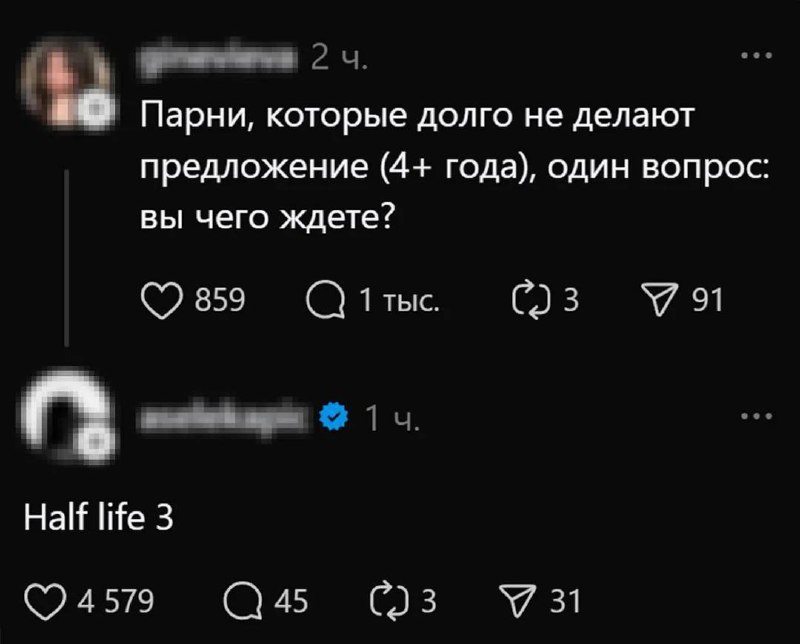Click the blue verified badge on reply
Screen dimensions: 800x644
333,417
